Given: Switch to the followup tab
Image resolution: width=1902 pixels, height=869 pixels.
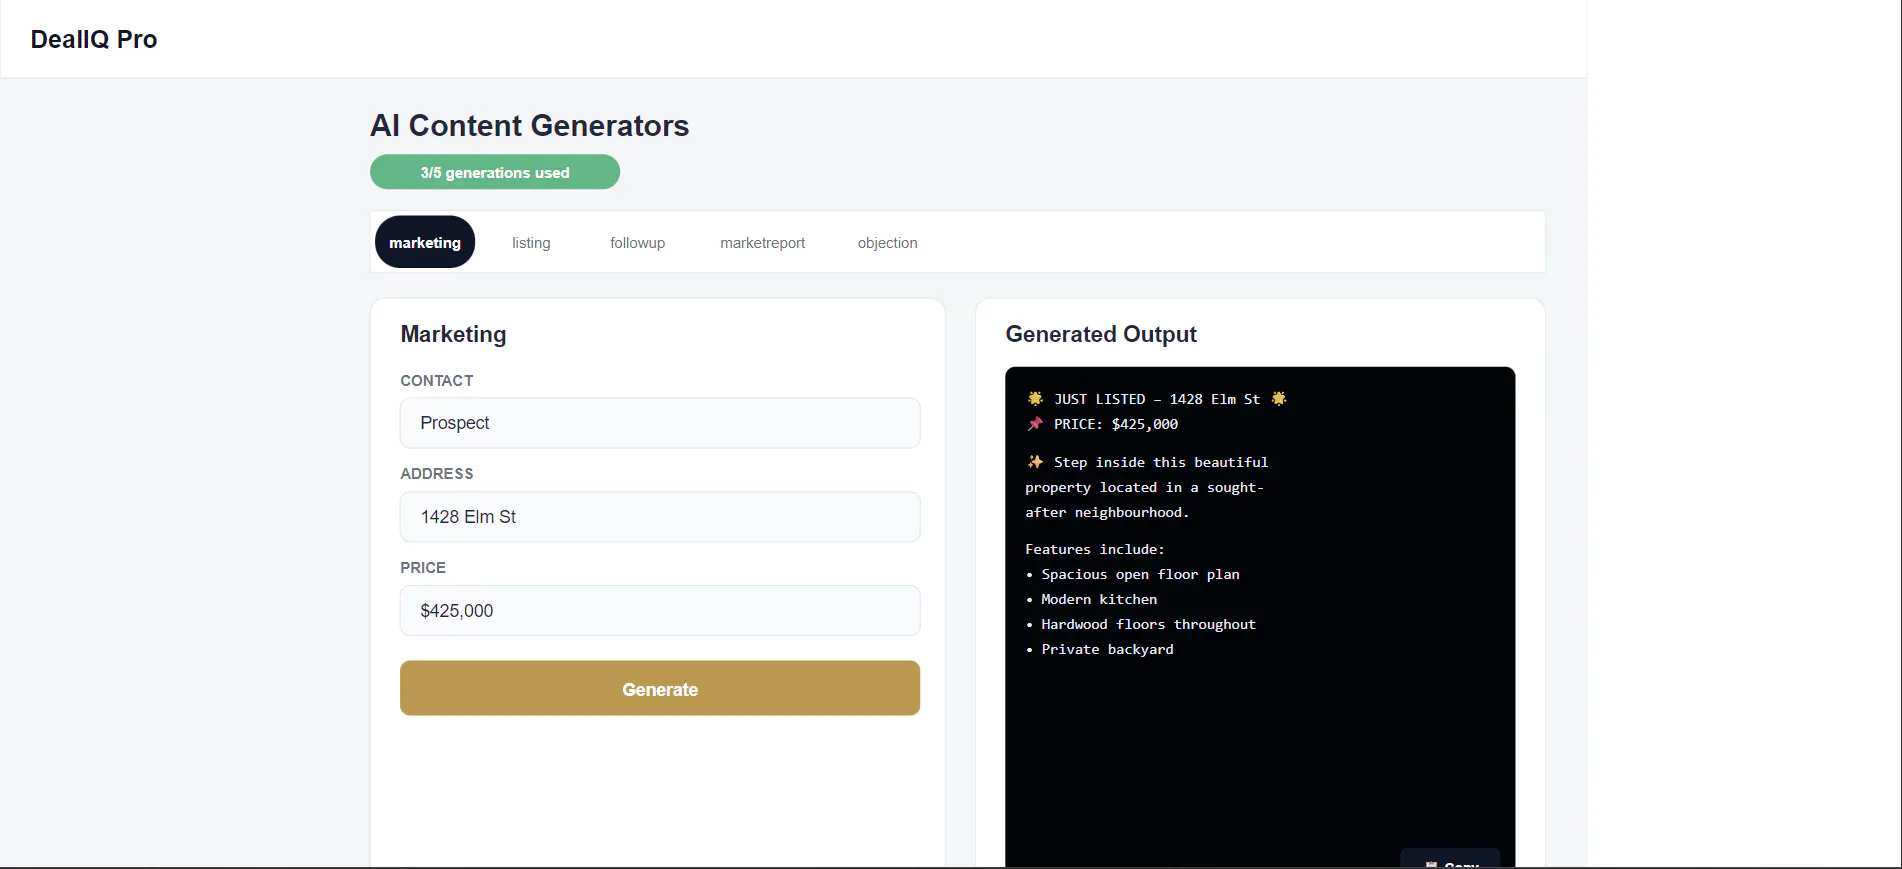Looking at the screenshot, I should tap(637, 243).
